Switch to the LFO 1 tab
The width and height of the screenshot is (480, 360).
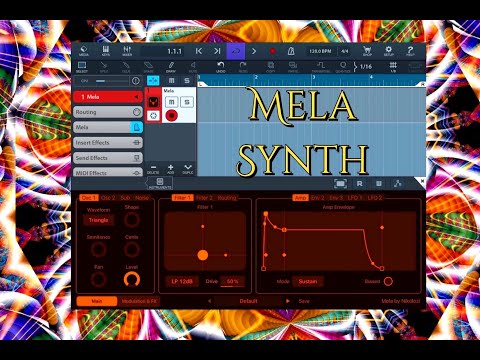(x=355, y=198)
